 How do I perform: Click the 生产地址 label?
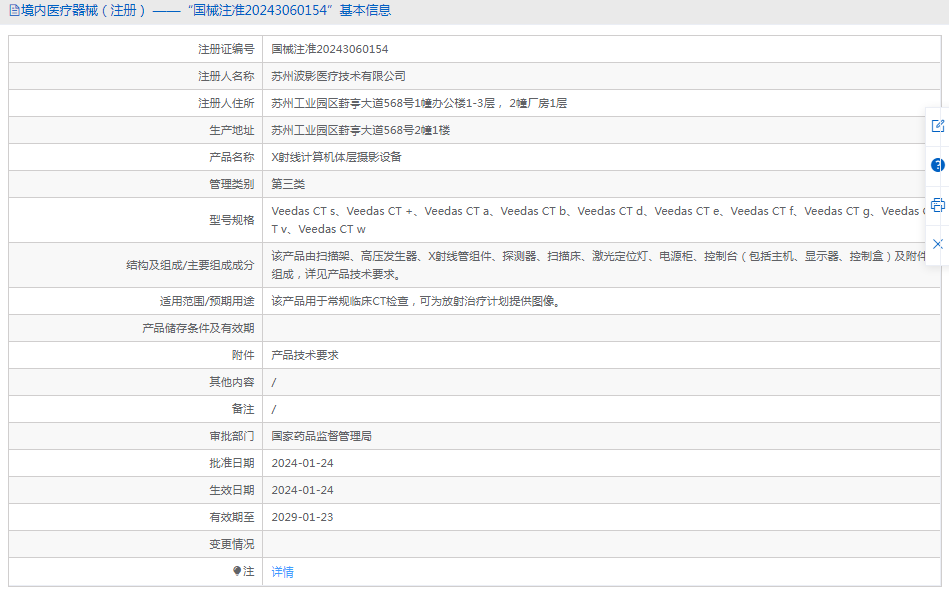pos(232,130)
